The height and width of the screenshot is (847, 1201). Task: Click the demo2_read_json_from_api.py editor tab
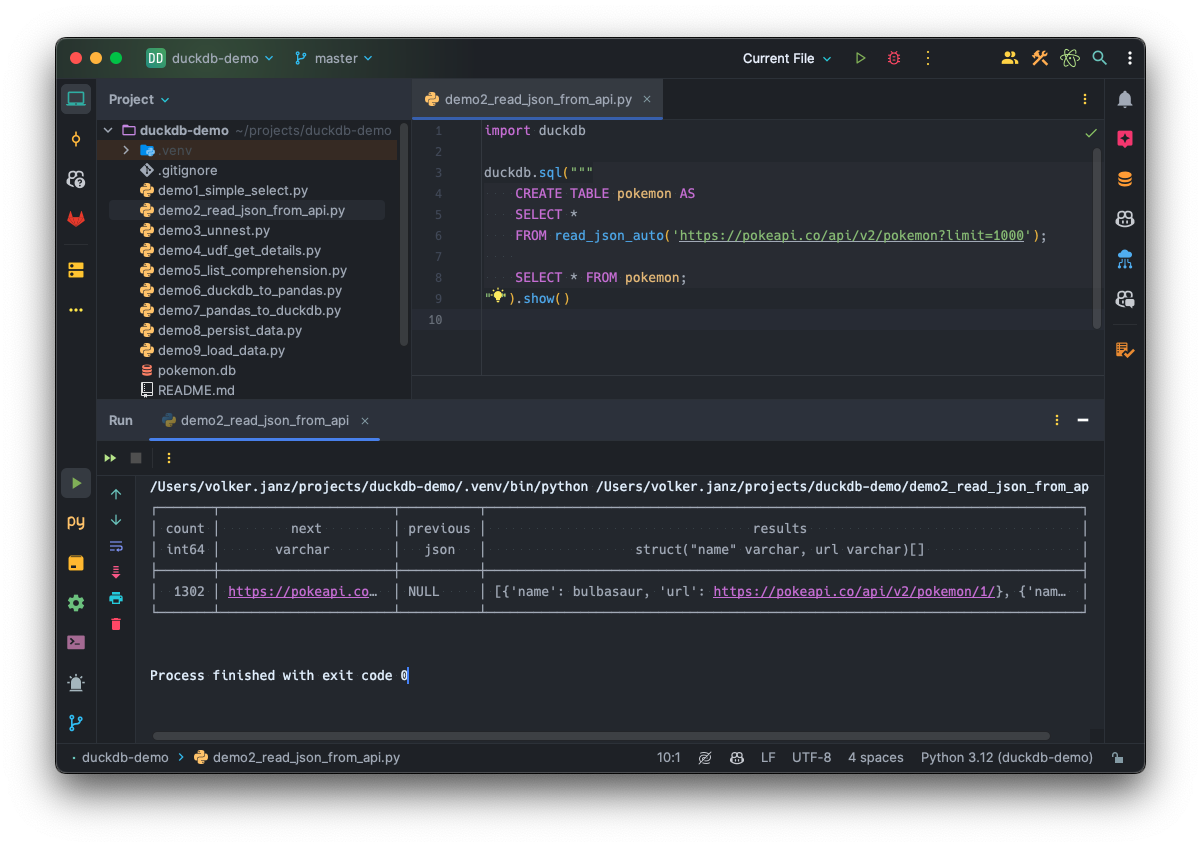click(538, 99)
